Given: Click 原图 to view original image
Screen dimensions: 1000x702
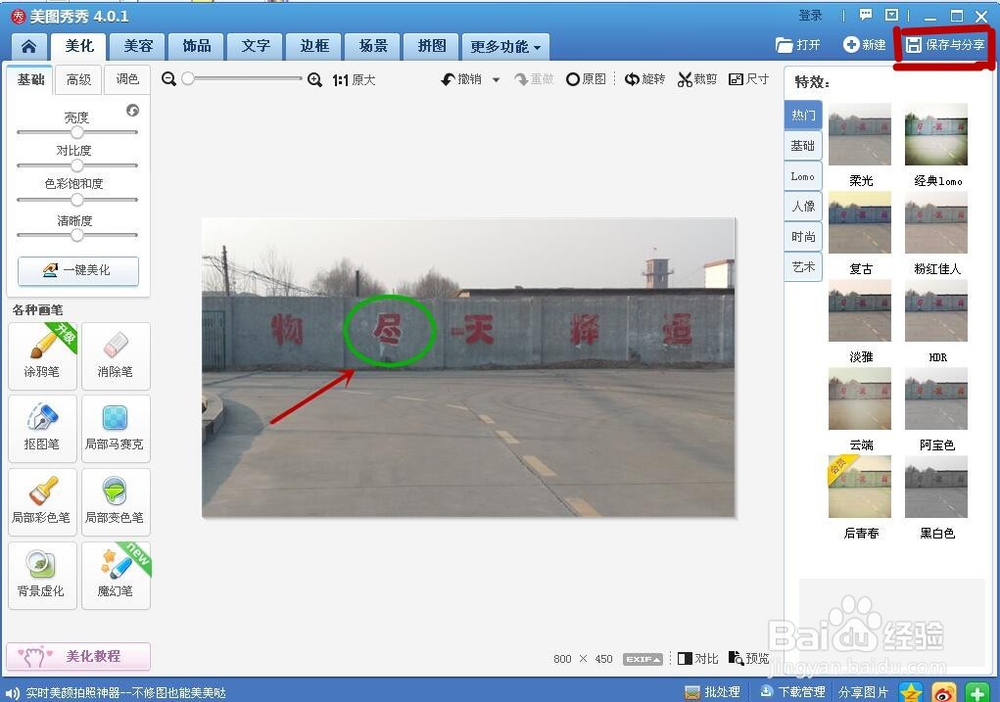Looking at the screenshot, I should 586,79.
